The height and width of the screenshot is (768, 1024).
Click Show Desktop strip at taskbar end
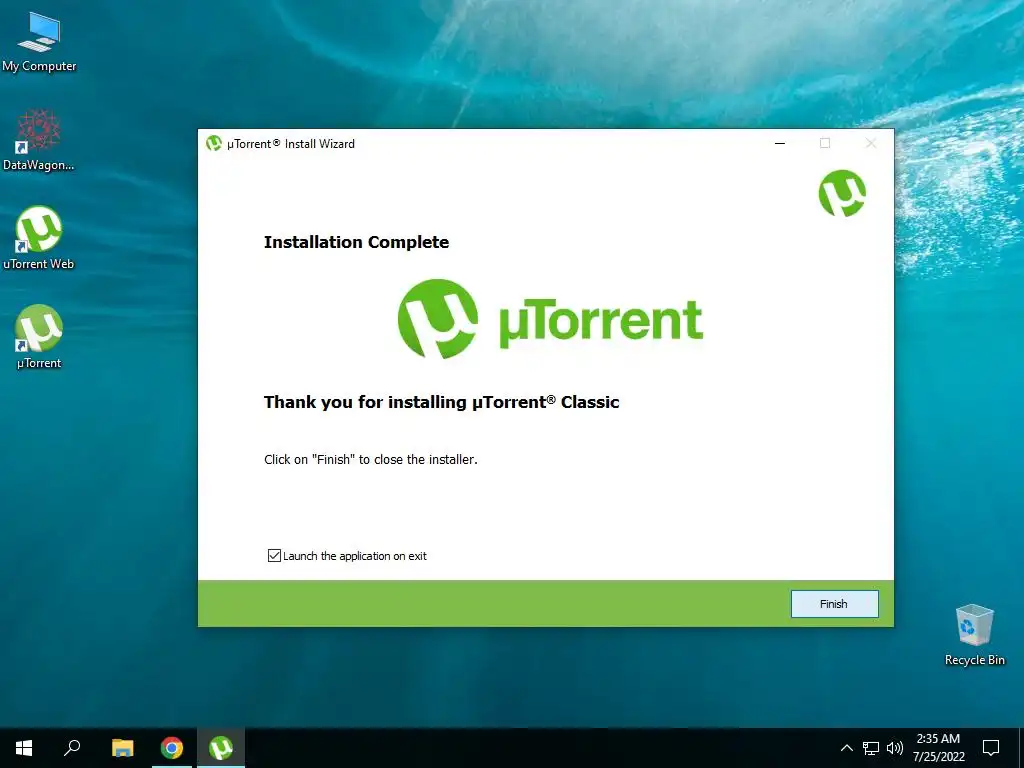pos(1021,748)
